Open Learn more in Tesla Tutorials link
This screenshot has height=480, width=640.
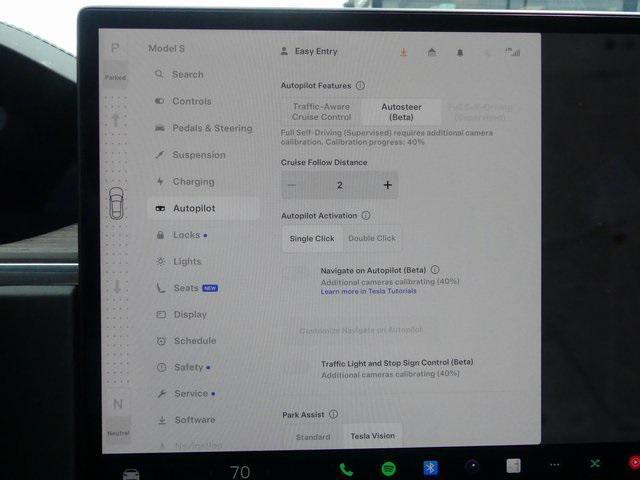[368, 291]
